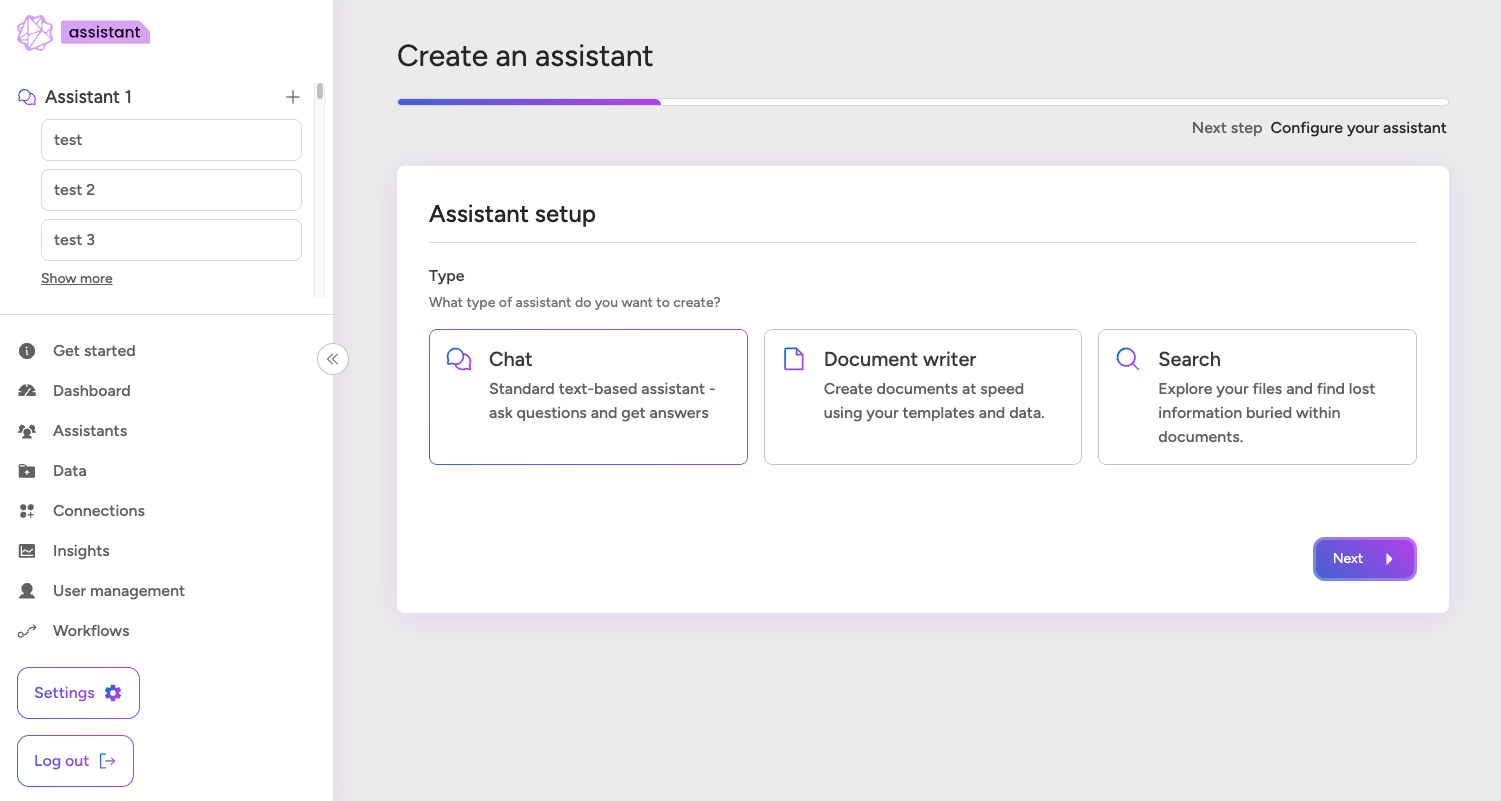Select the Chat assistant type

588,396
